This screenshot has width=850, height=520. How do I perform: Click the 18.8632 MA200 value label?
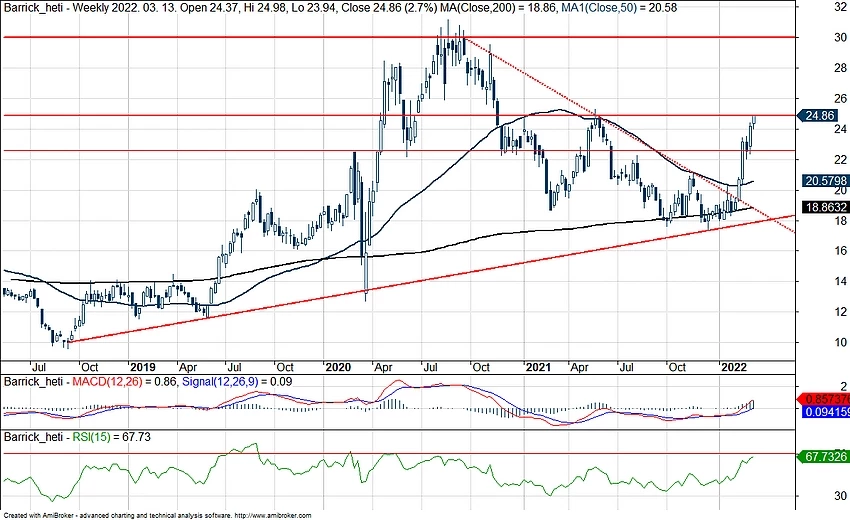pyautogui.click(x=826, y=207)
